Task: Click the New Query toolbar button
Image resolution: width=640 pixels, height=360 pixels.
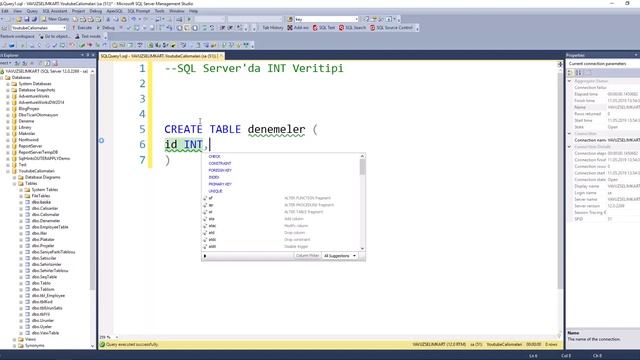Action: point(55,19)
